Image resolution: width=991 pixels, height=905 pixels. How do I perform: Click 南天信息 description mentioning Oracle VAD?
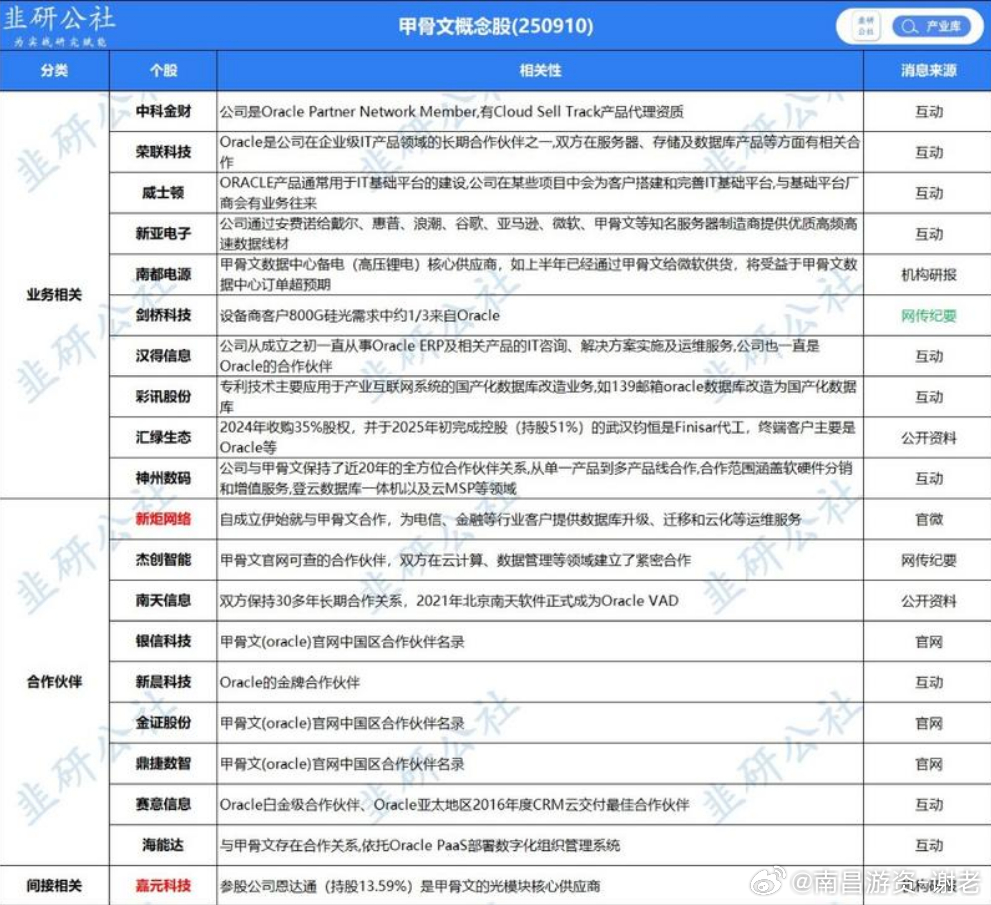[449, 600]
